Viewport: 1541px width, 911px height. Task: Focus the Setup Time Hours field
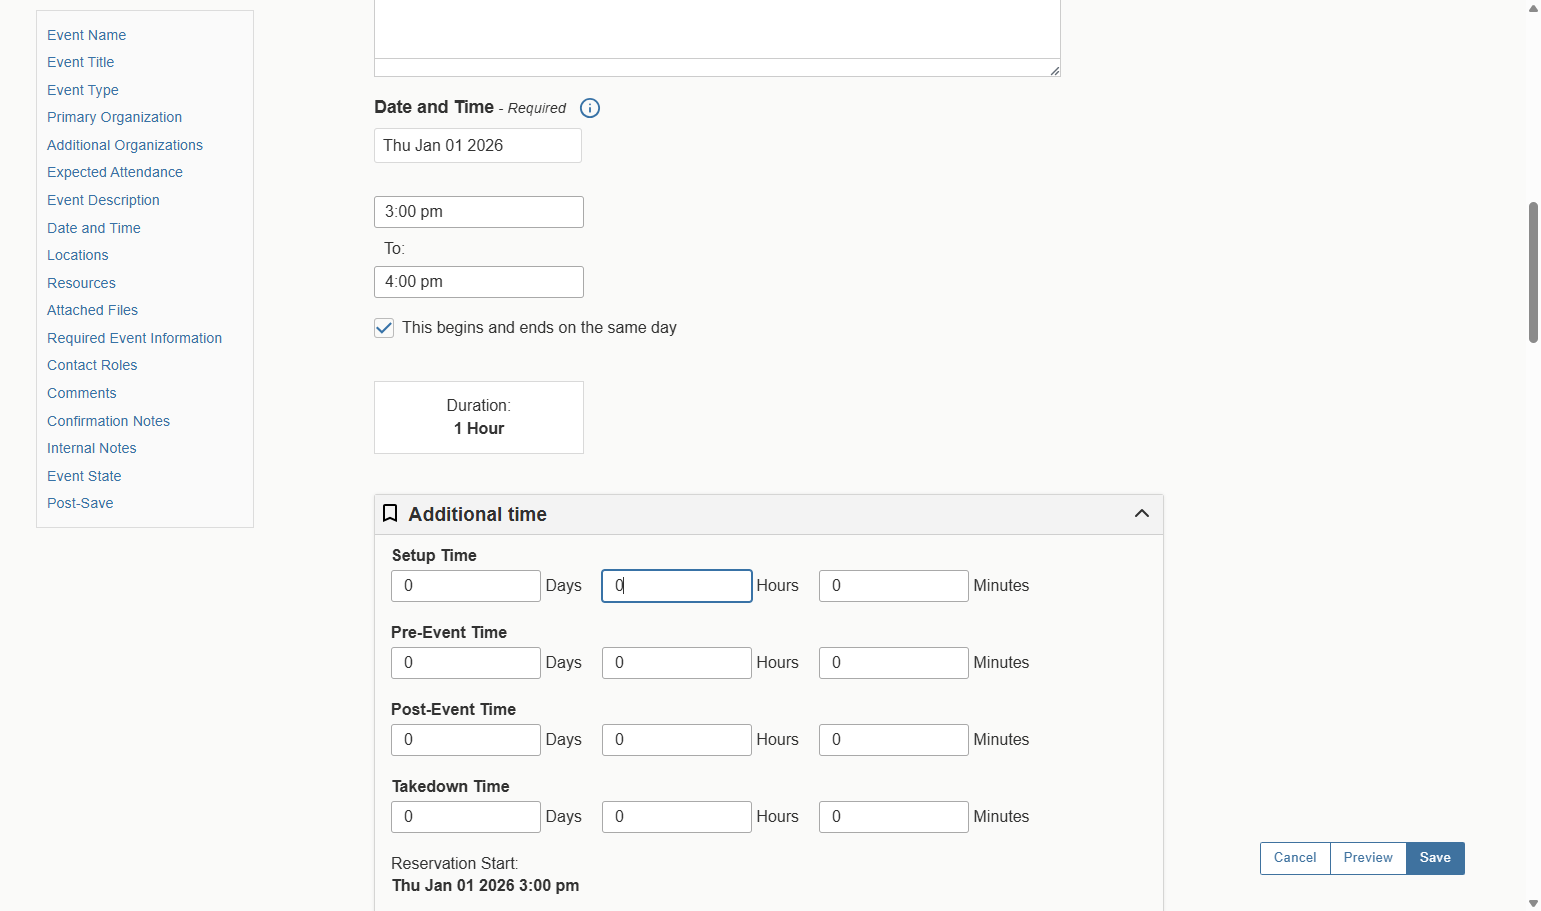[x=677, y=586]
